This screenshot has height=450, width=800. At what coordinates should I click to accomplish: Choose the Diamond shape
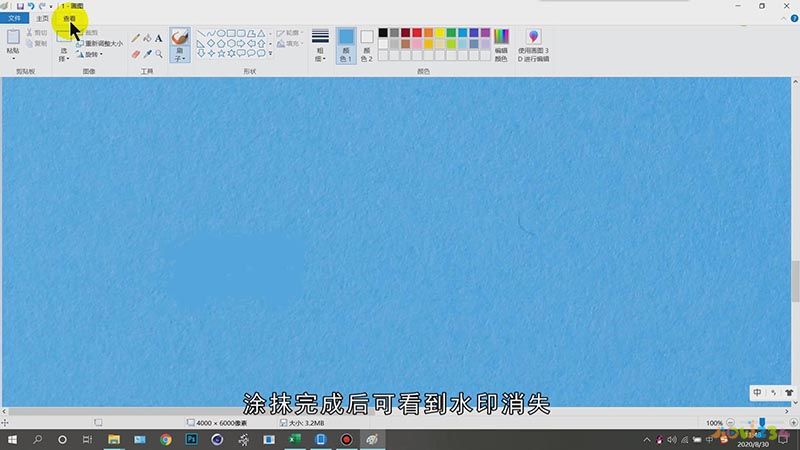[x=211, y=43]
